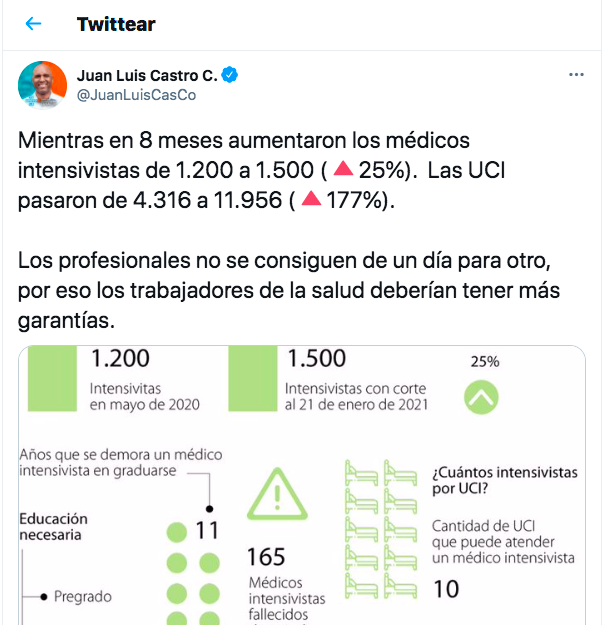Click the Pregrado label in infographic
This screenshot has width=603, height=625.
(x=83, y=597)
